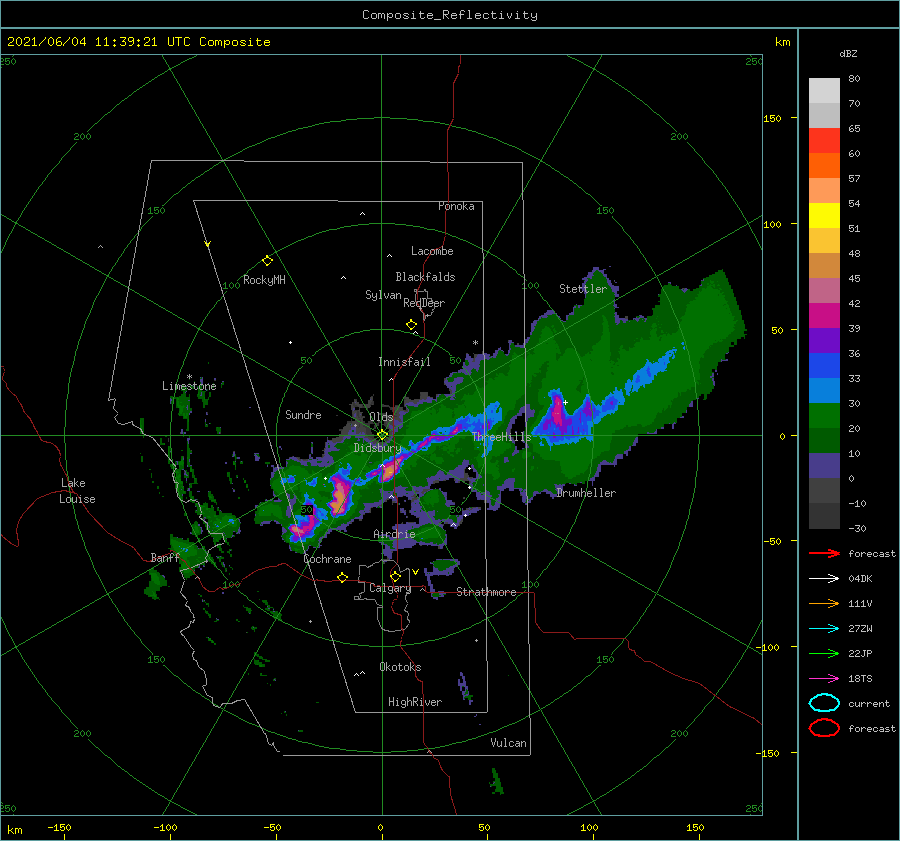Click the 'current' legend label
900x841 pixels.
pos(869,704)
